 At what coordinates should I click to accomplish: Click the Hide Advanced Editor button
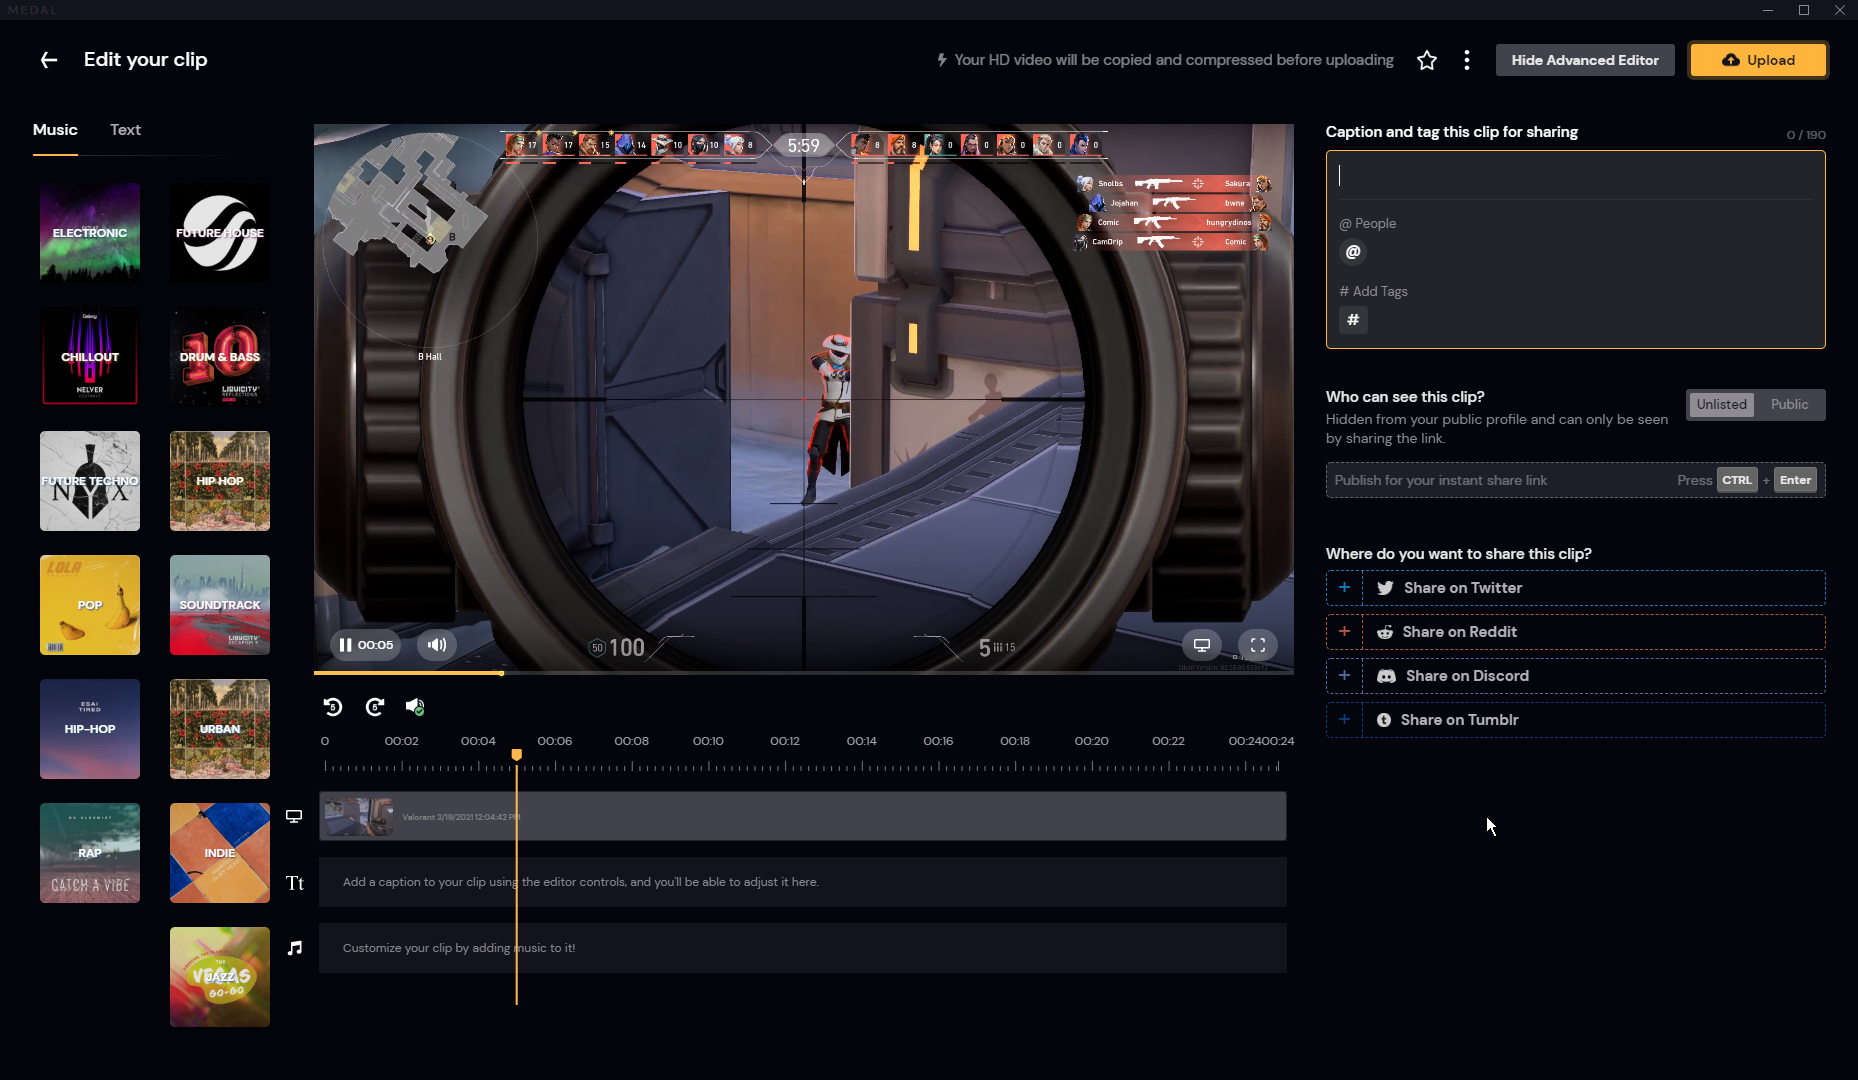click(x=1585, y=60)
